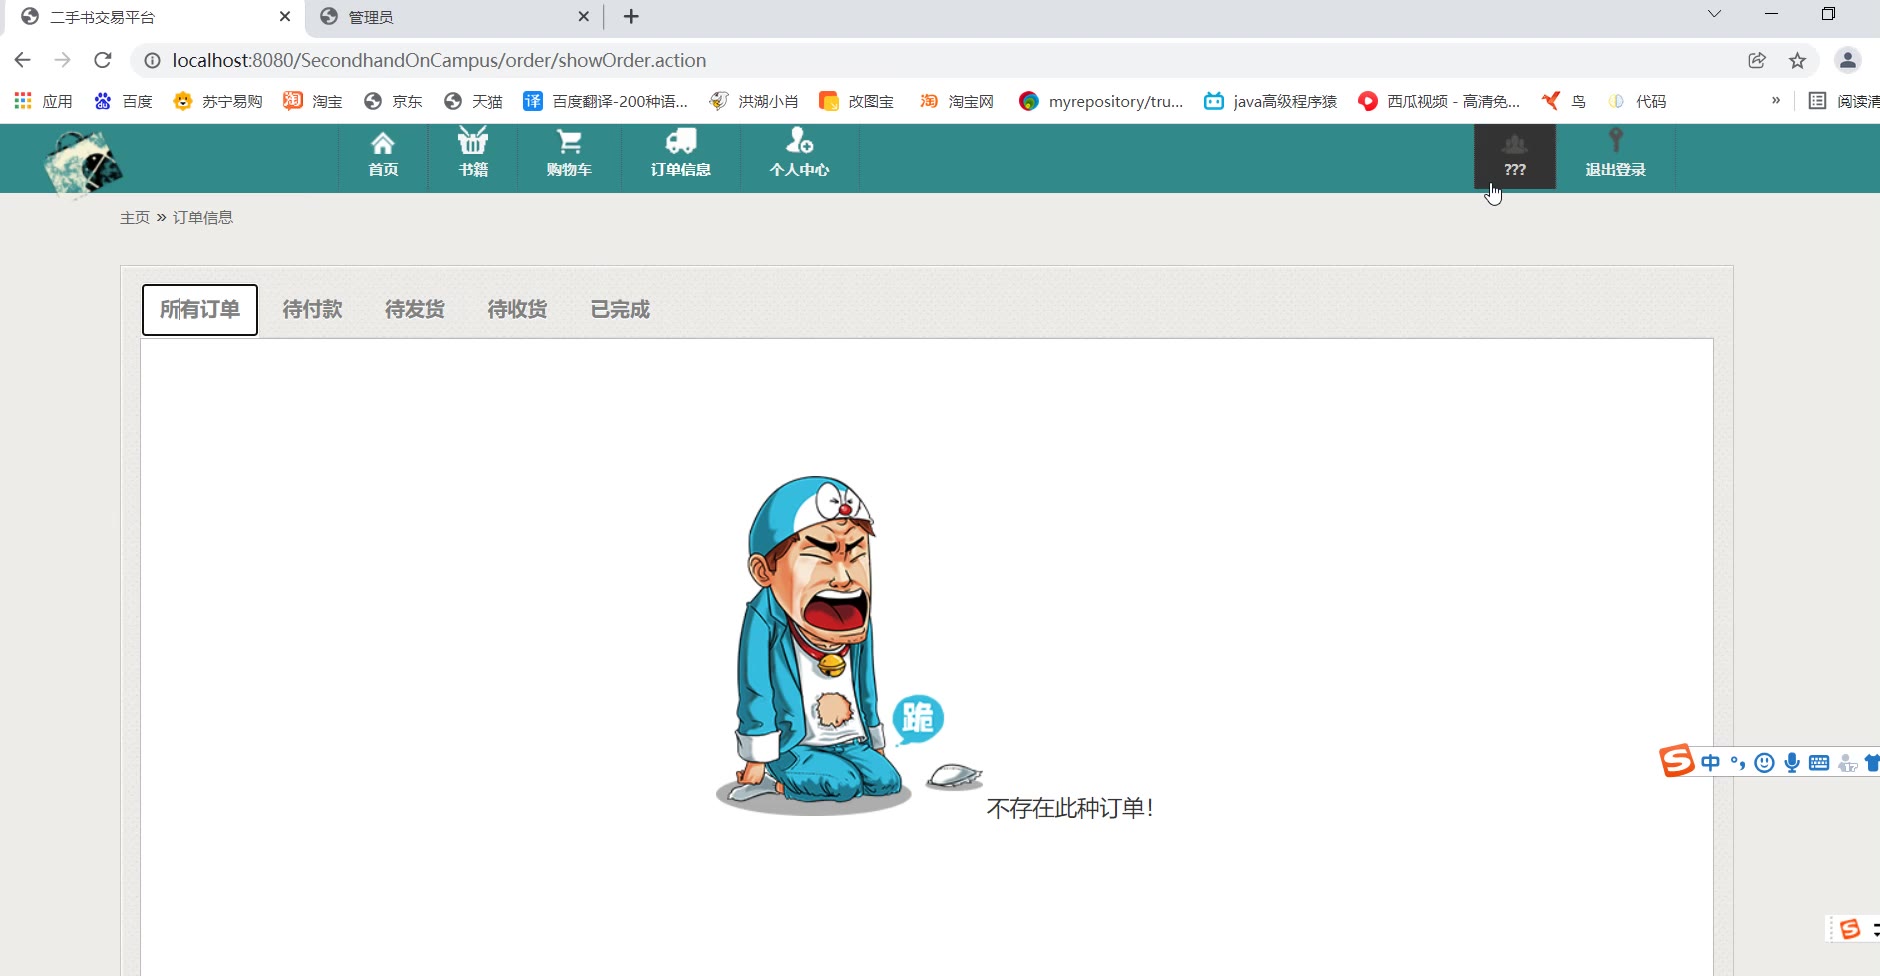Click the 主页 breadcrumb link
The width and height of the screenshot is (1880, 976).
(135, 217)
